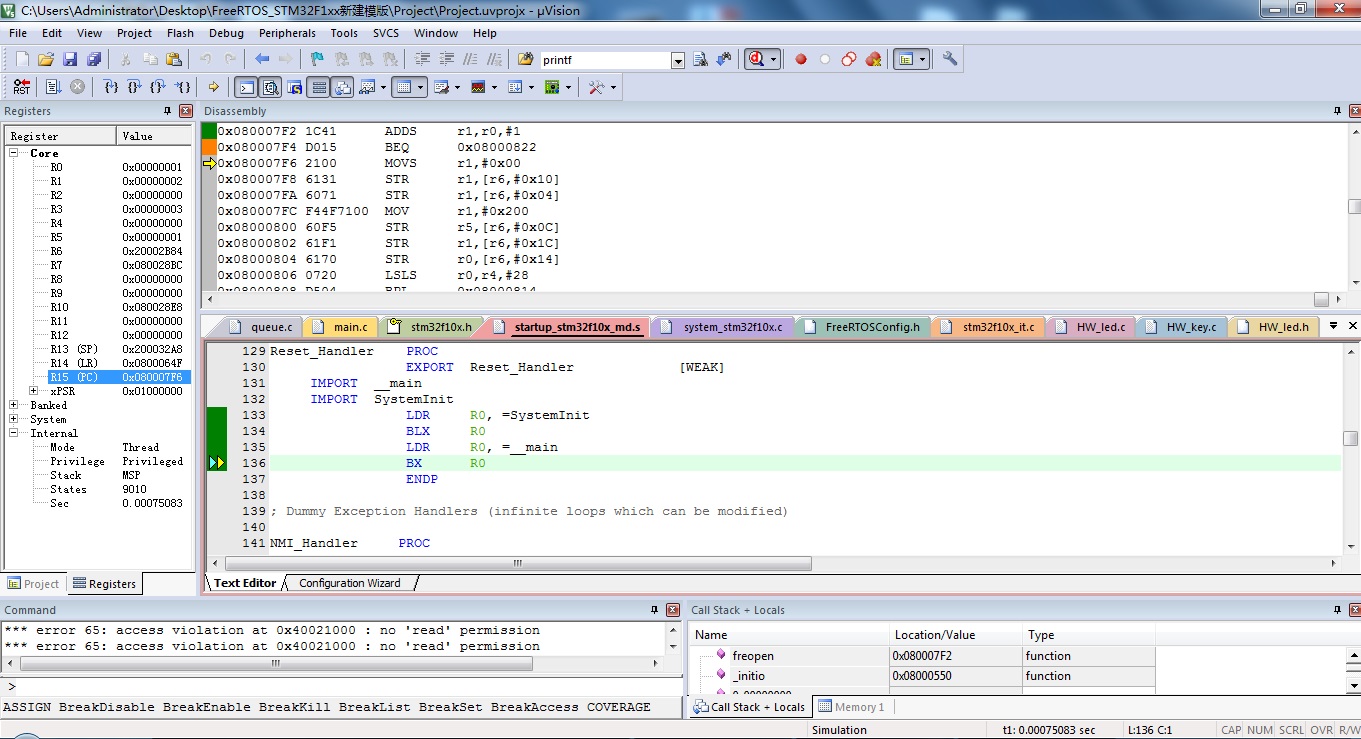The height and width of the screenshot is (739, 1361).
Task: Switch to the main.c editor tab
Action: tap(349, 327)
